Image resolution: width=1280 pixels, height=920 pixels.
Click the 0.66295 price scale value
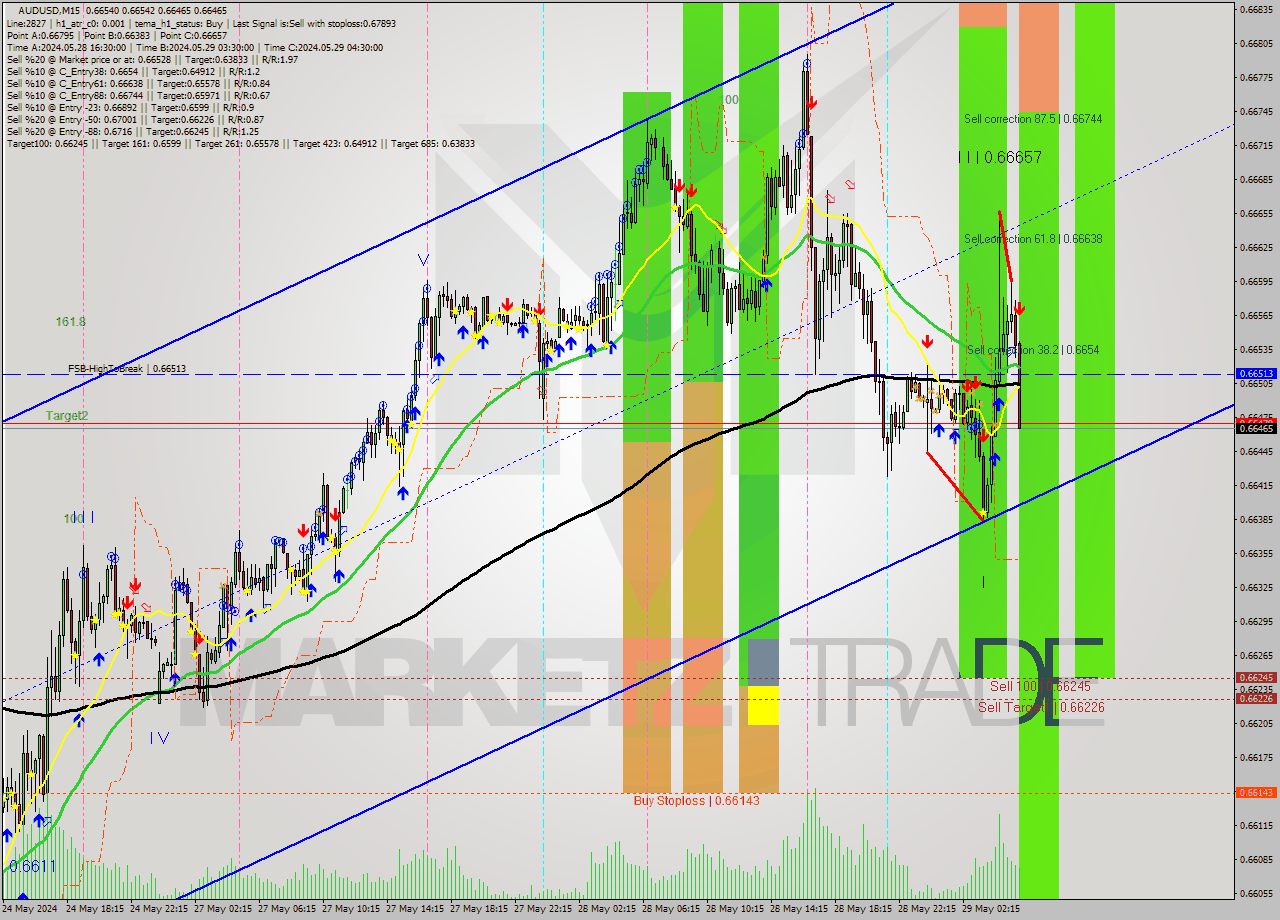pyautogui.click(x=1257, y=622)
